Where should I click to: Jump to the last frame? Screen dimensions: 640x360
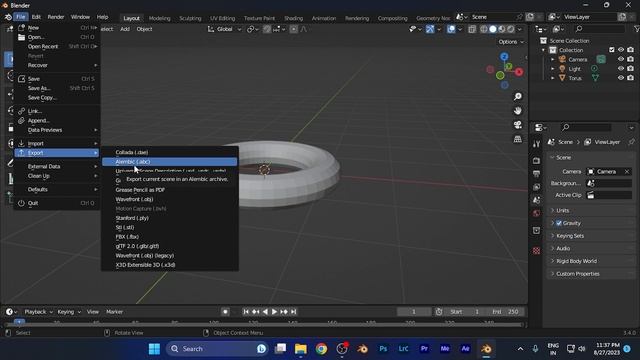293,312
